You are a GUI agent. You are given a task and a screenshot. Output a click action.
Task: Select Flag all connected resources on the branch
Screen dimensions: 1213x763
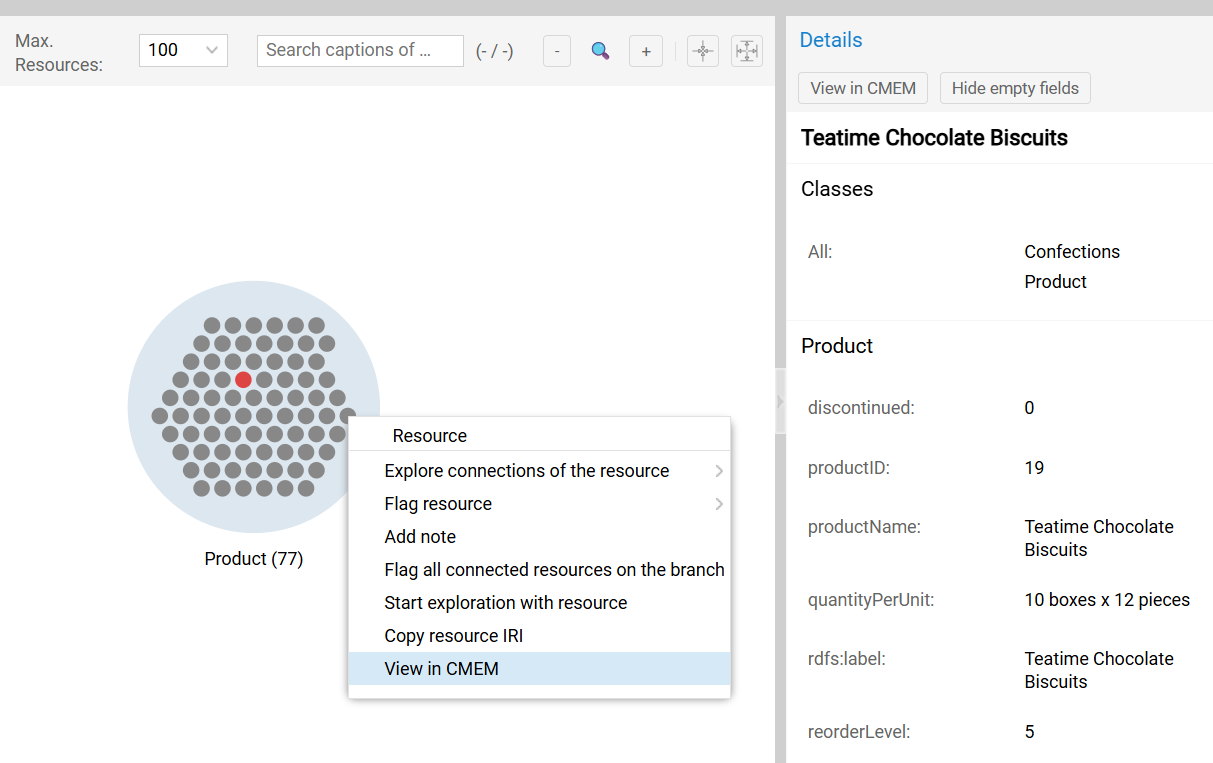(555, 569)
